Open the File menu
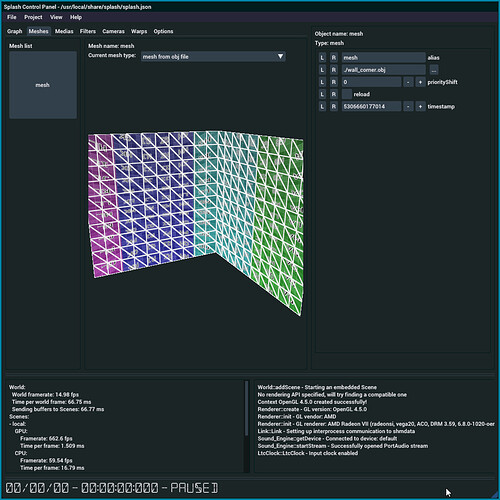Image resolution: width=500 pixels, height=500 pixels. (x=12, y=17)
